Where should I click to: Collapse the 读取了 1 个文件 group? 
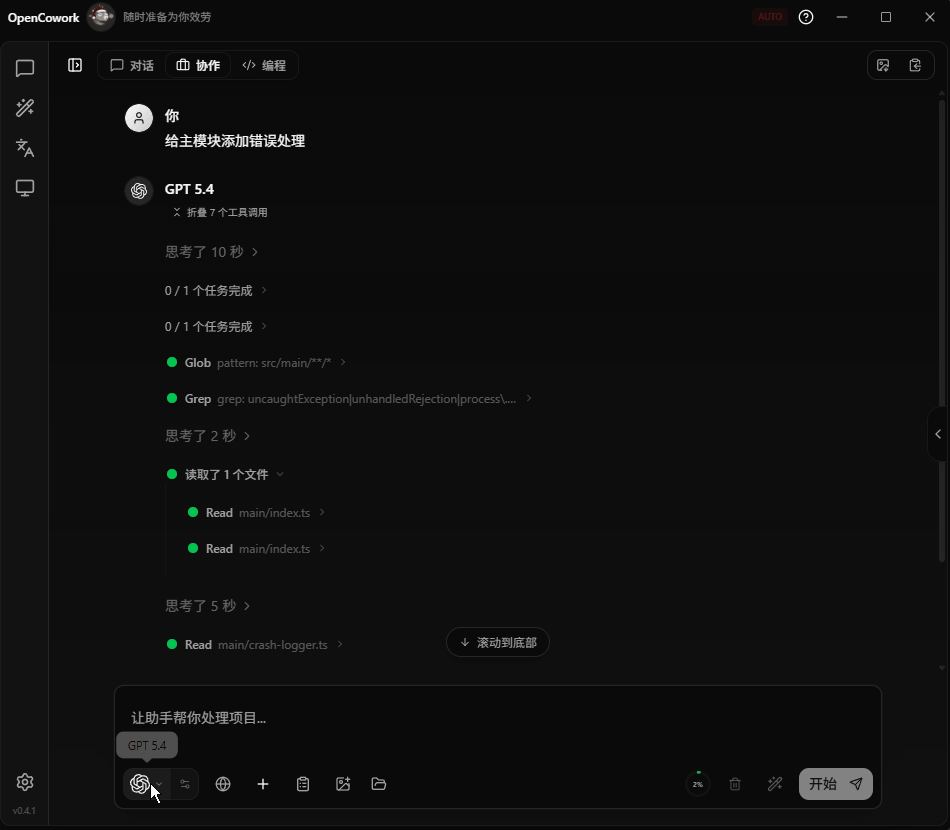tap(234, 474)
